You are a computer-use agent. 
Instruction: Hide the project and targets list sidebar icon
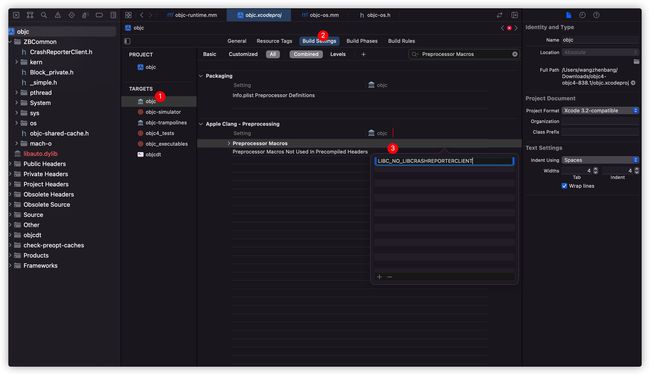pyautogui.click(x=127, y=41)
